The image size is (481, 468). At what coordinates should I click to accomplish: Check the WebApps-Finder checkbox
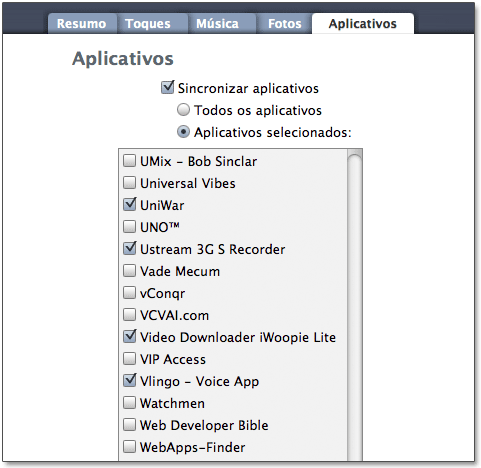[x=129, y=447]
